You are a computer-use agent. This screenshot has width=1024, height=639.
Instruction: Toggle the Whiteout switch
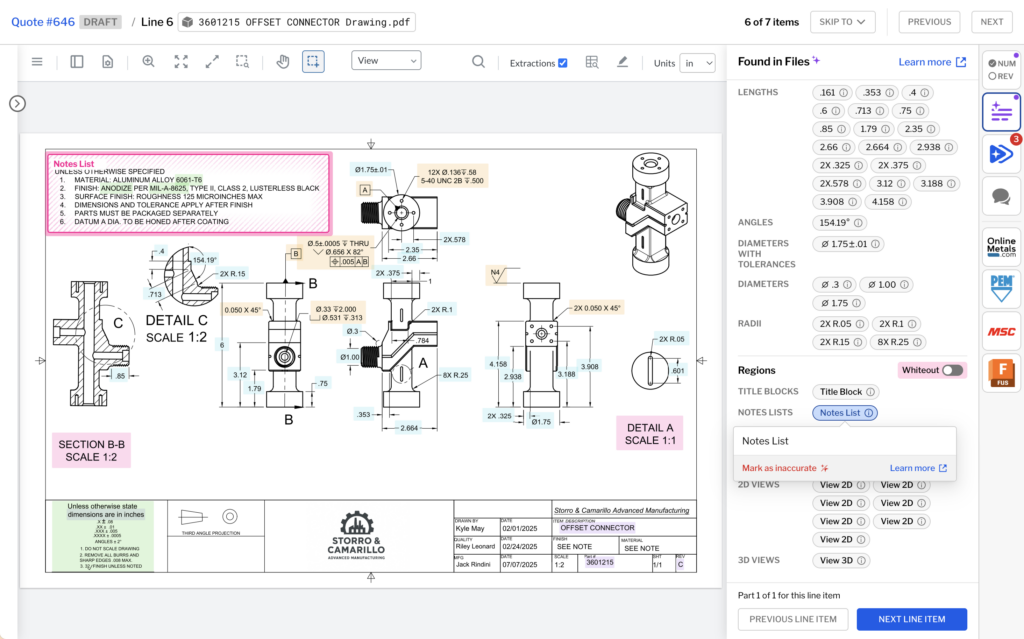(x=952, y=370)
